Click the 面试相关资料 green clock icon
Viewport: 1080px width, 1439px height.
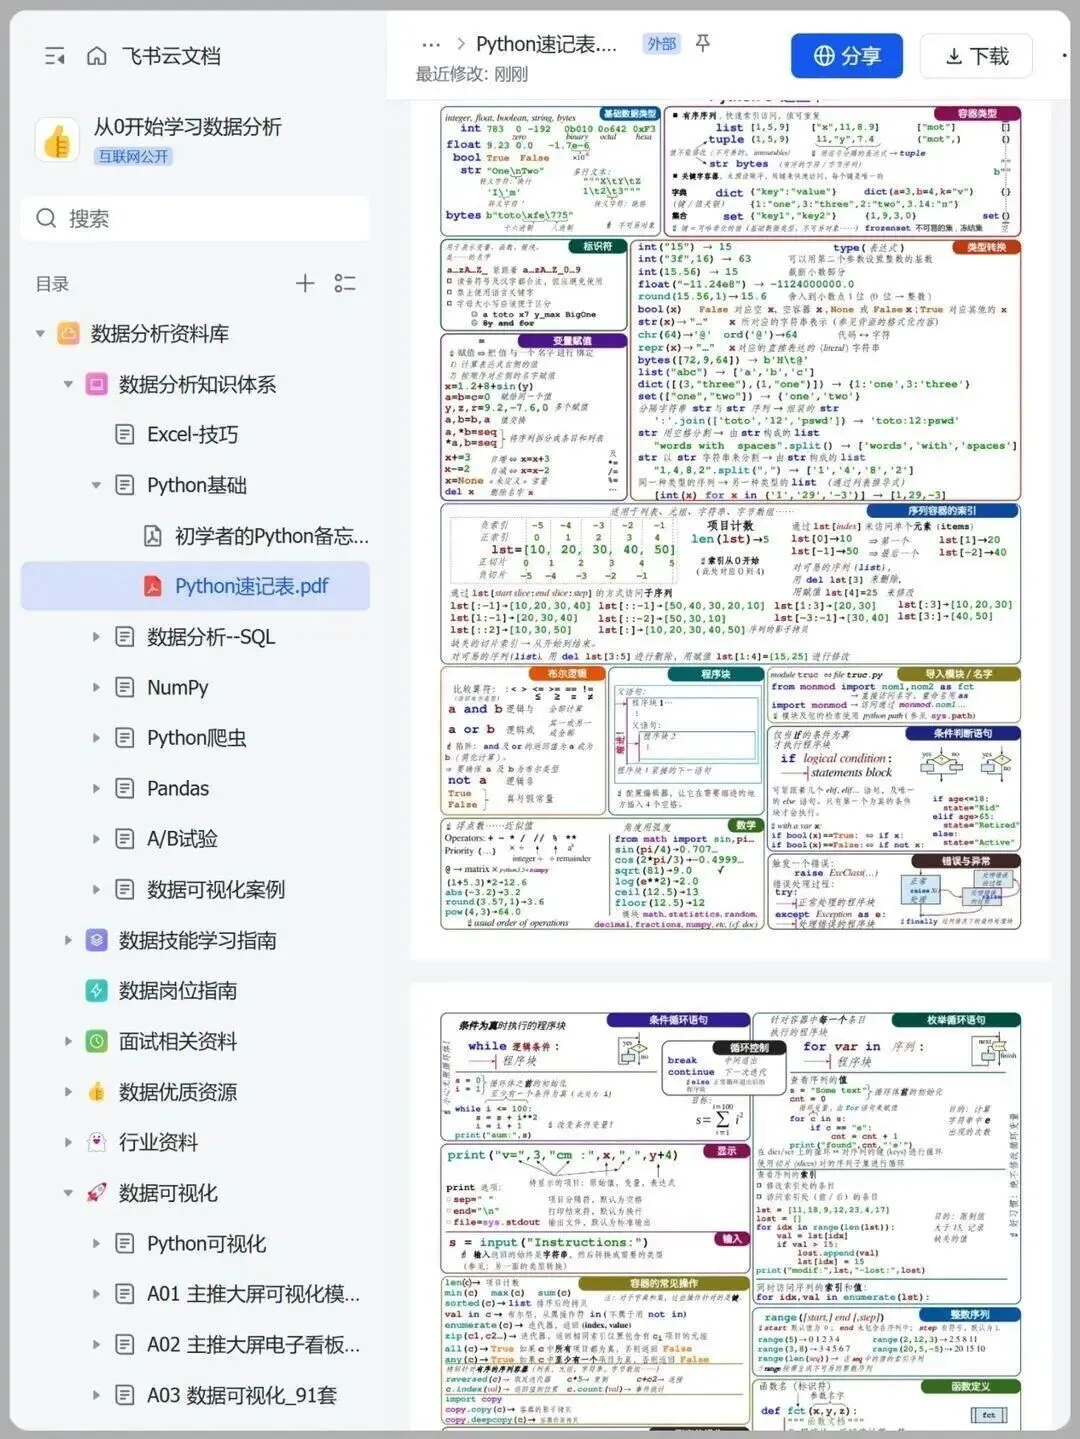pos(97,1041)
